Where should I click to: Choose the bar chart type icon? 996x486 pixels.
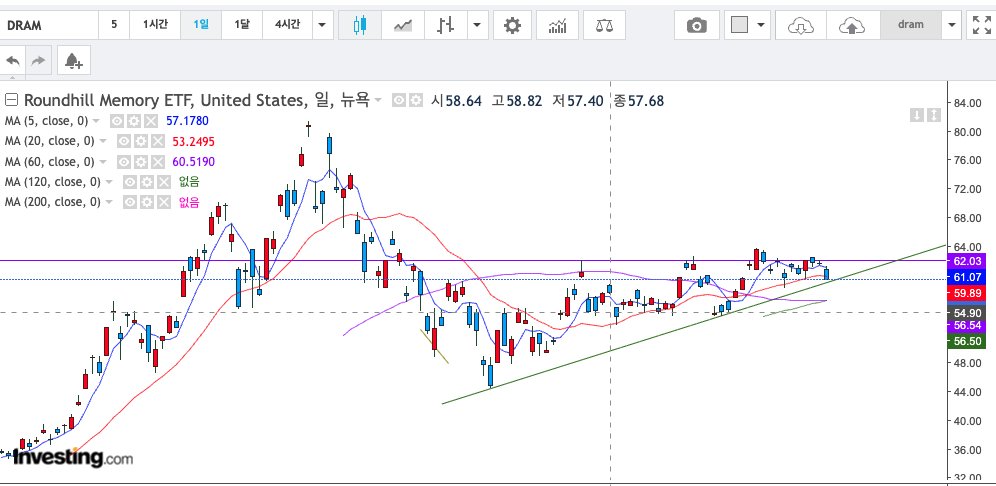coord(446,25)
